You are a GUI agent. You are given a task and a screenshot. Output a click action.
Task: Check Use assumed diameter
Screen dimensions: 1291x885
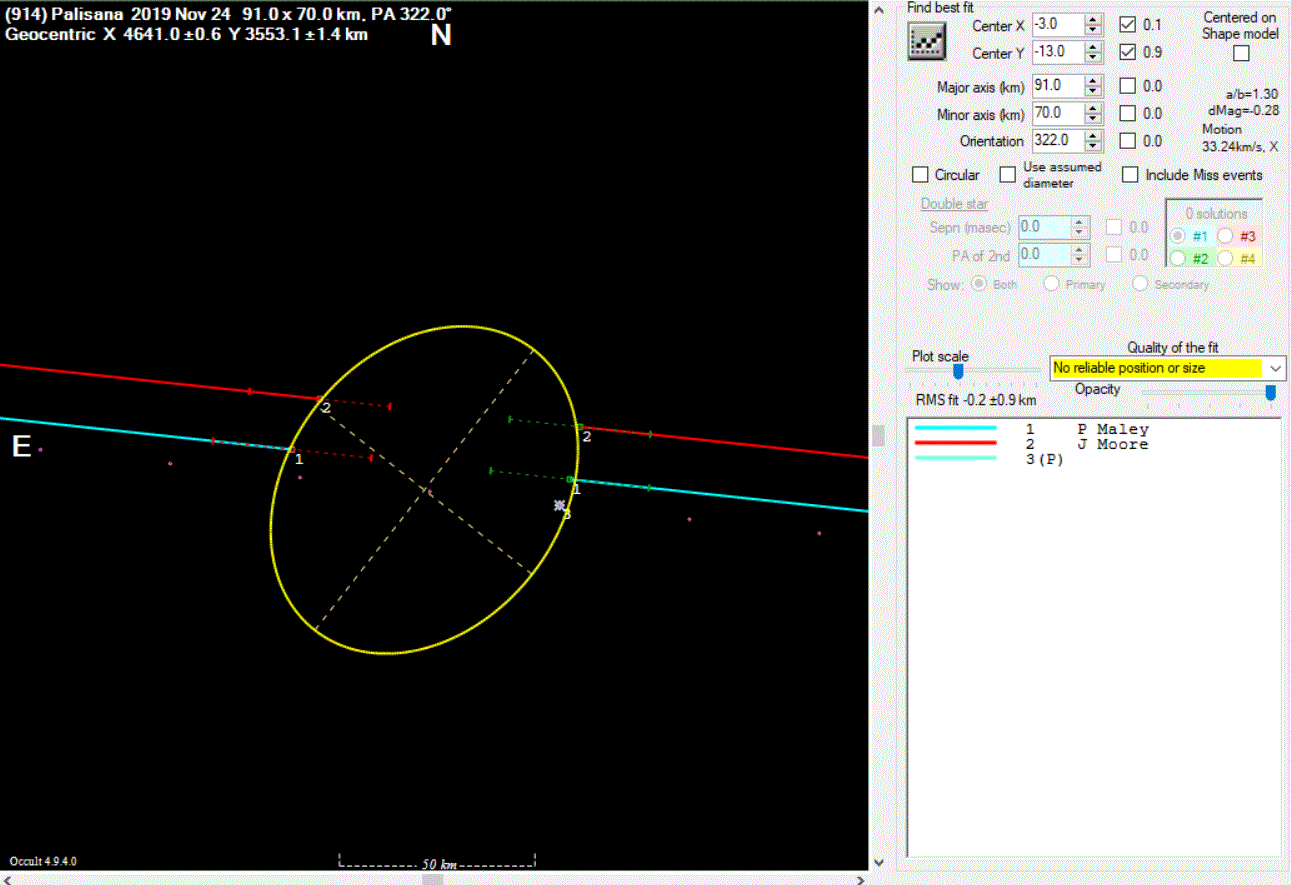click(x=1007, y=174)
